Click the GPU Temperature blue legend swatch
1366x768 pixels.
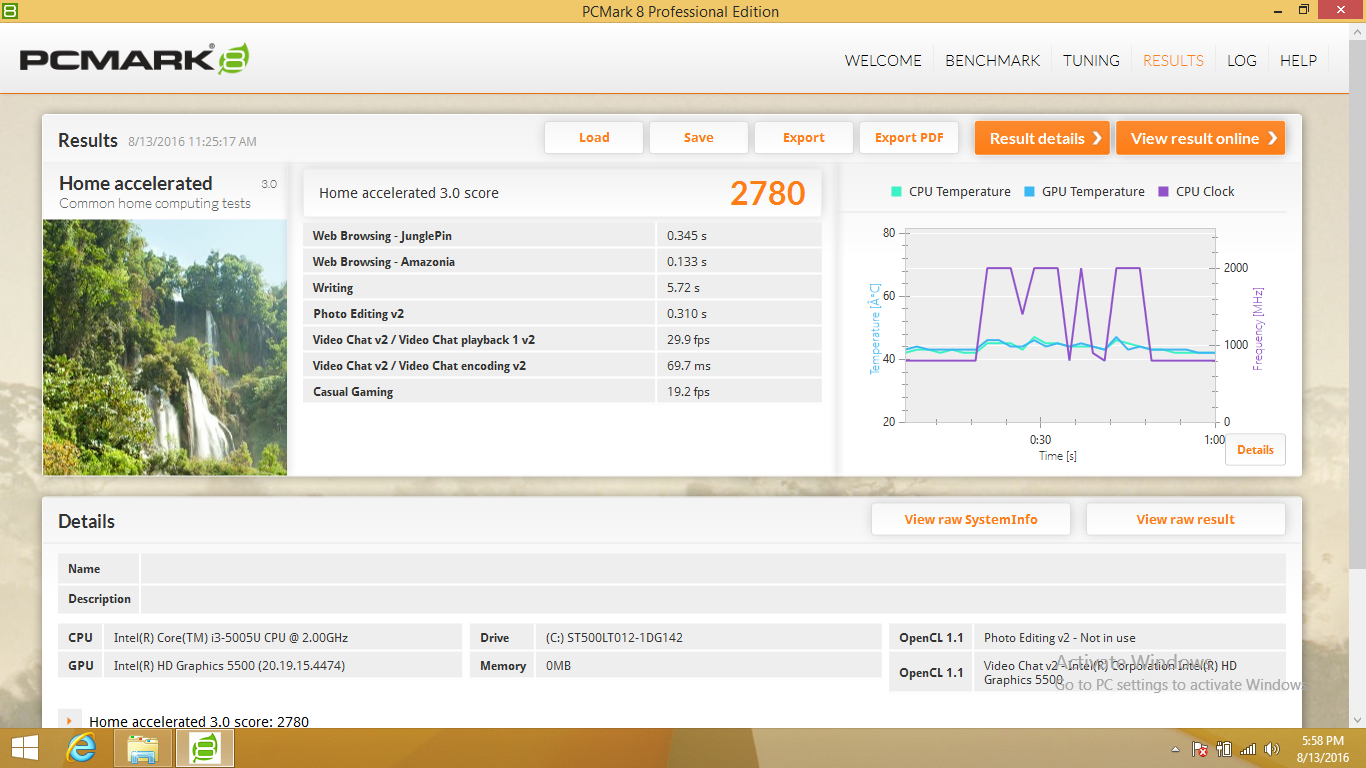tap(1030, 192)
